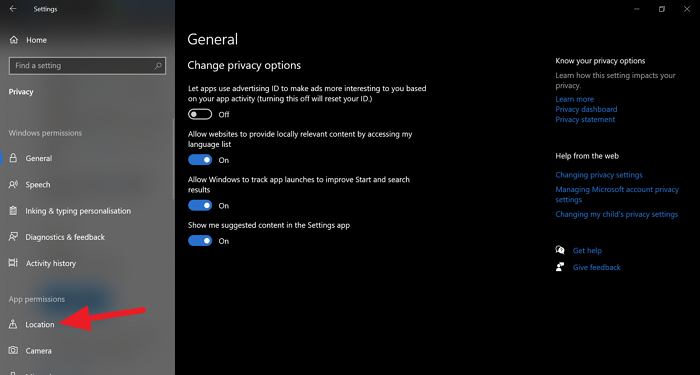Focus the Find a setting search box
This screenshot has width=700, height=375.
click(88, 66)
